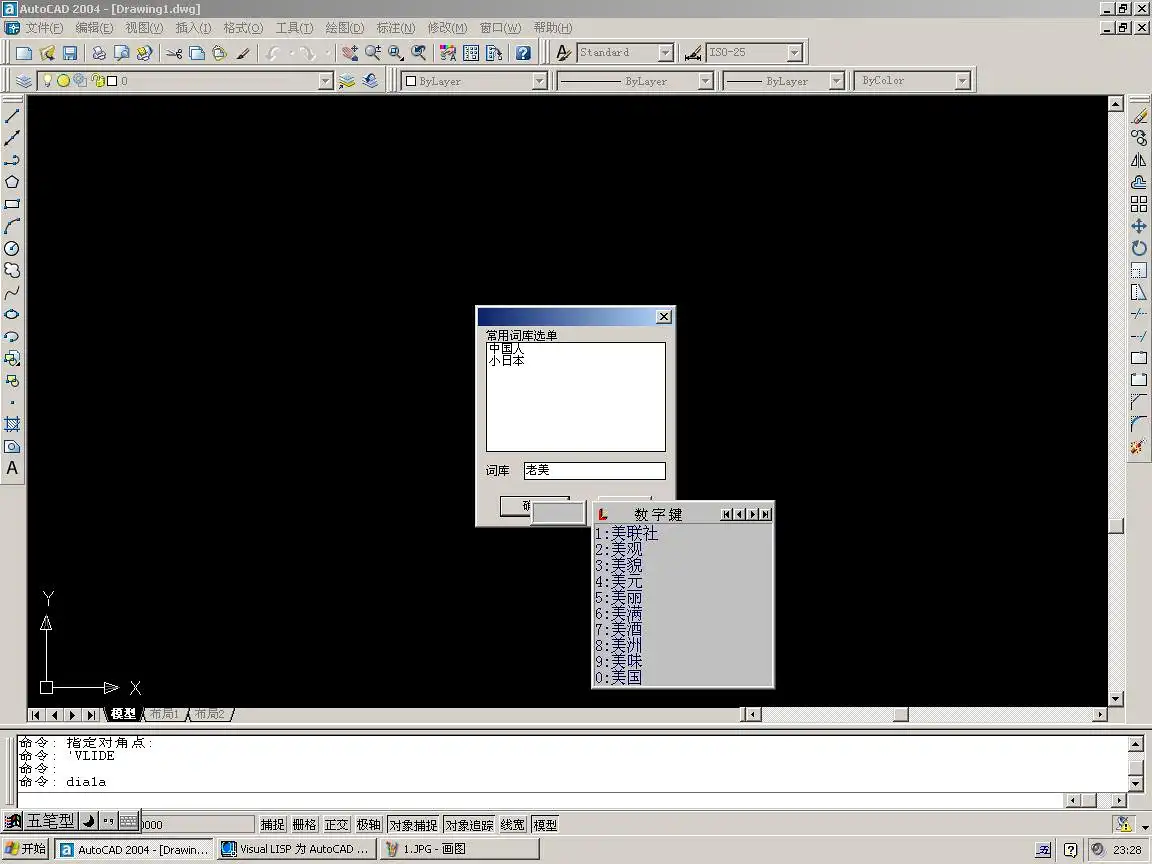Select the Multiline Text tool
This screenshot has width=1152, height=864.
coord(12,468)
